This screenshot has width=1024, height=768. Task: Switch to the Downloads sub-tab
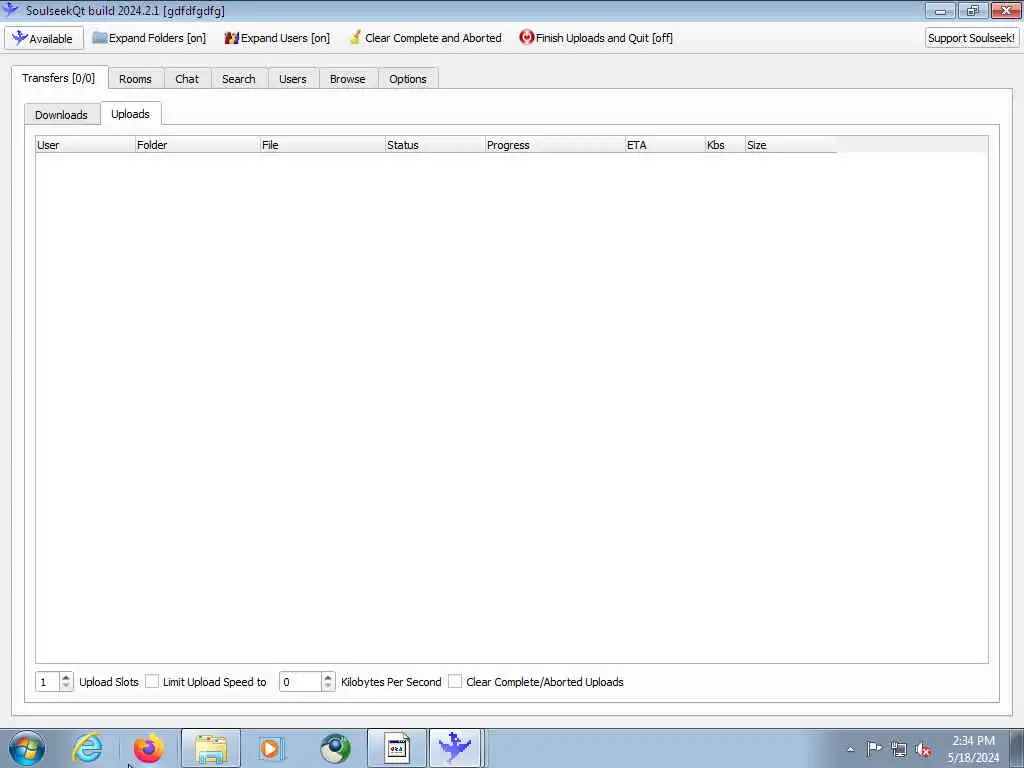click(x=61, y=115)
